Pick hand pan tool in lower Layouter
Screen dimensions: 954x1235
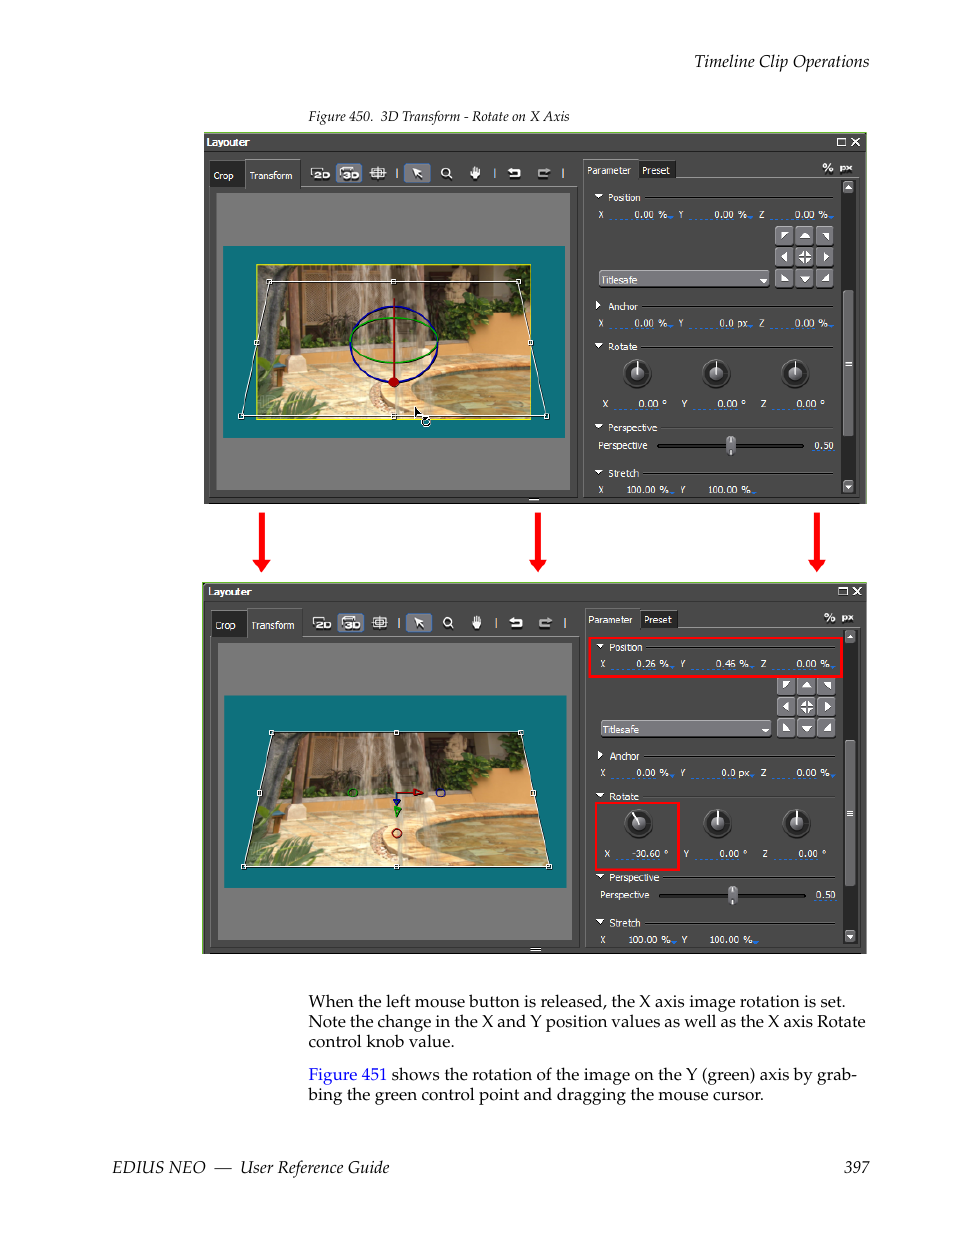pyautogui.click(x=477, y=623)
